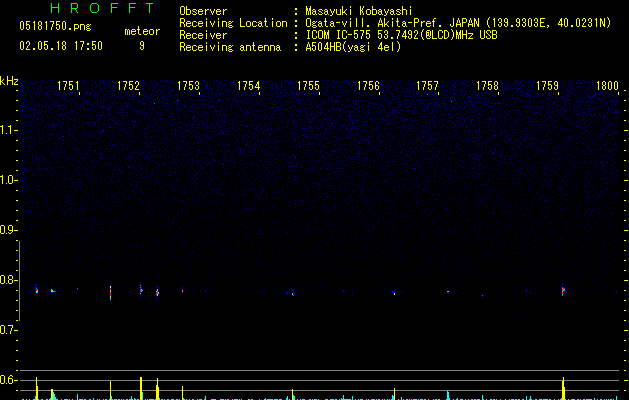Click the date stamp 02.05.18 17:50

(x=61, y=46)
